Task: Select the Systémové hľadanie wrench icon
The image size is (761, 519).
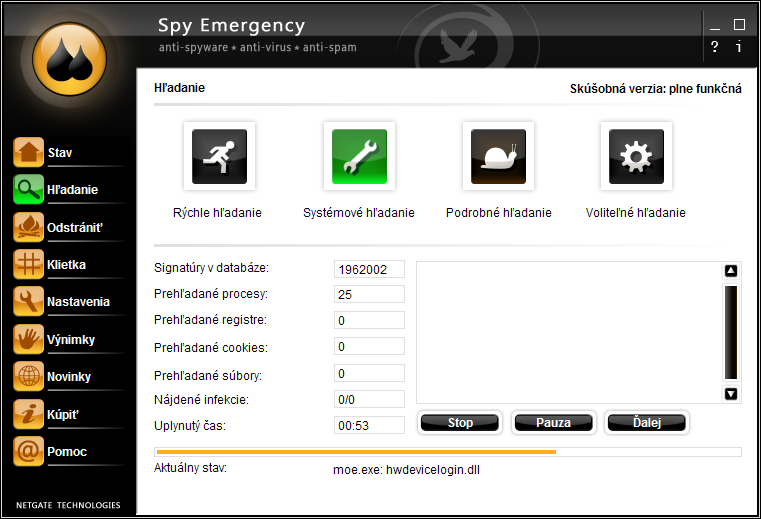Action: (358, 157)
